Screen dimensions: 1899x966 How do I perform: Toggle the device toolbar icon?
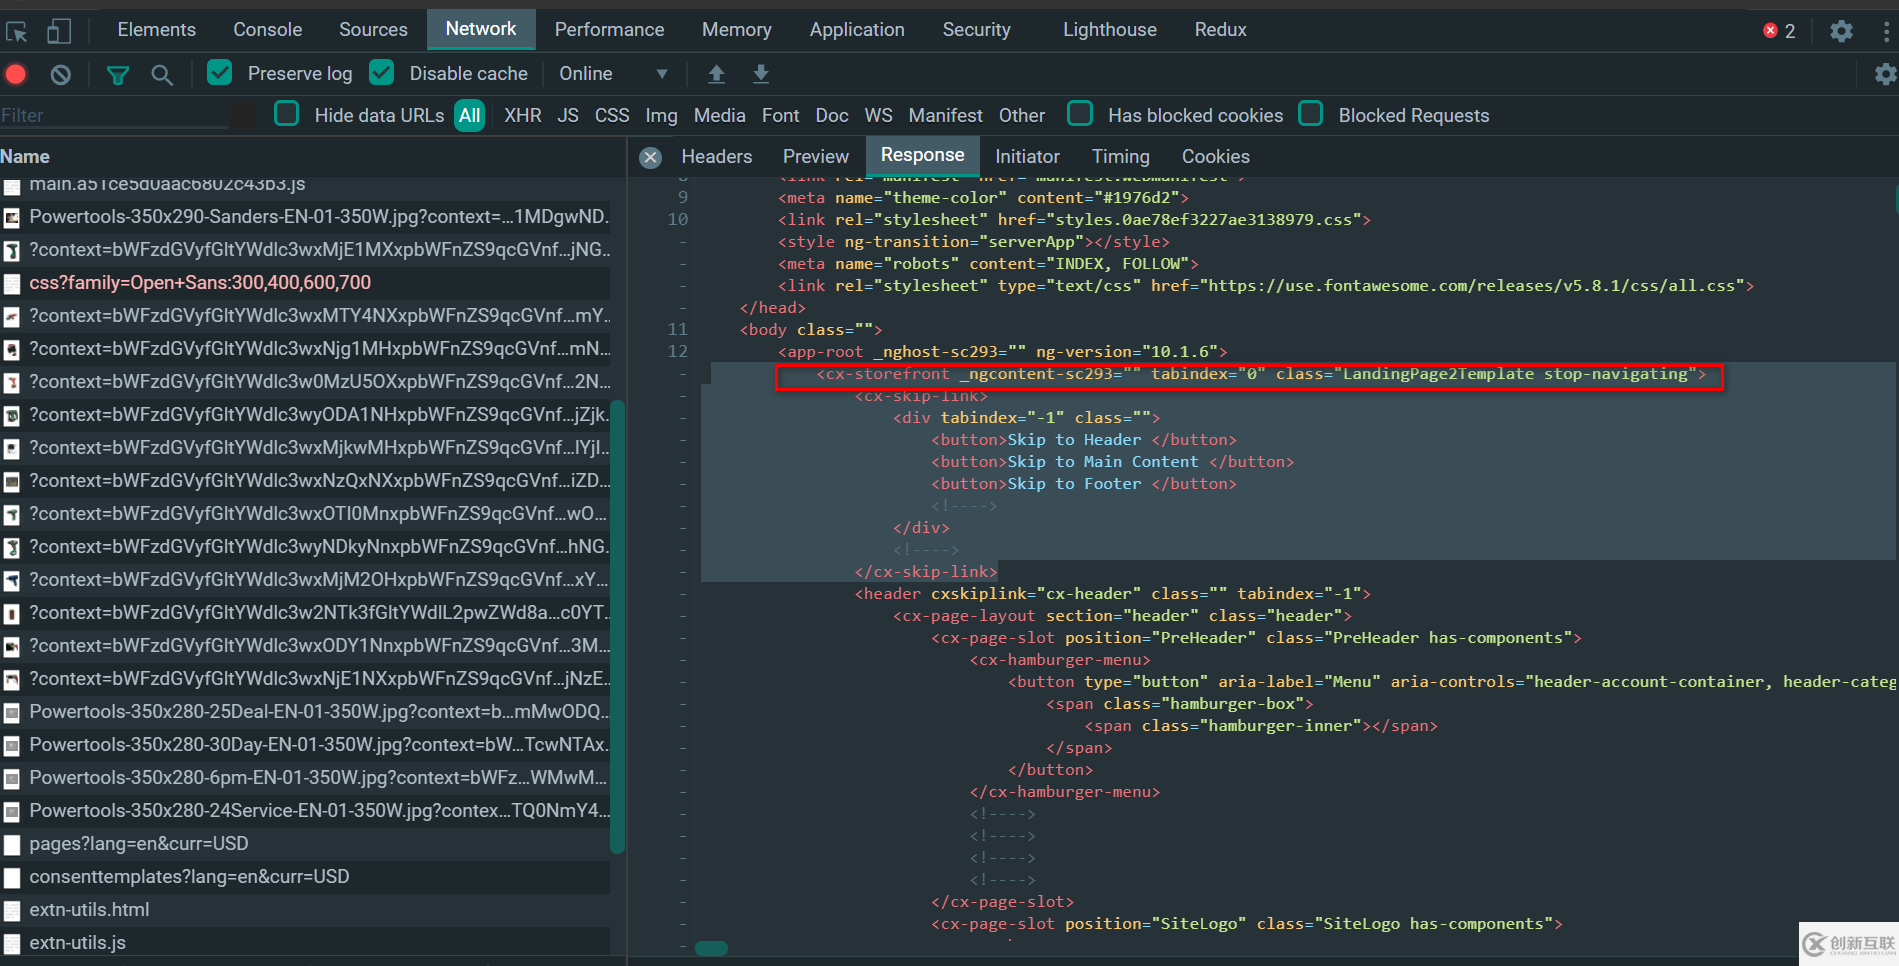pyautogui.click(x=59, y=31)
